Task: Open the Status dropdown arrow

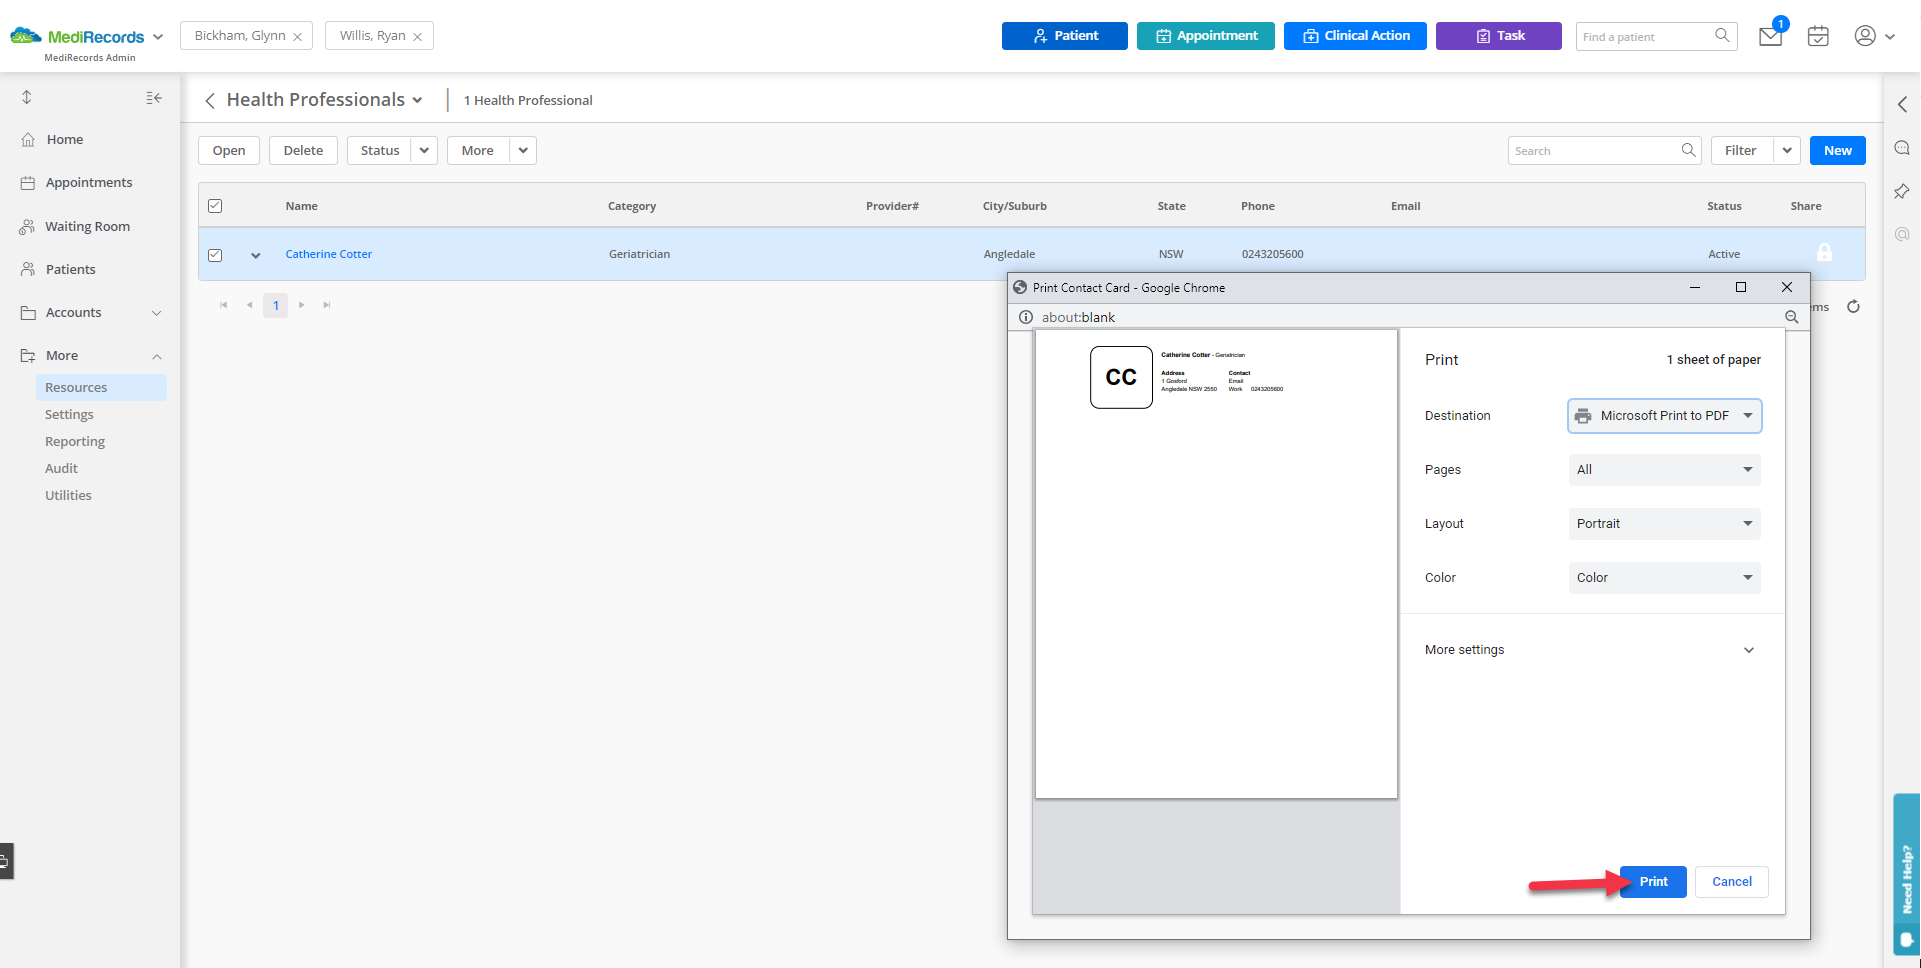Action: coord(424,150)
